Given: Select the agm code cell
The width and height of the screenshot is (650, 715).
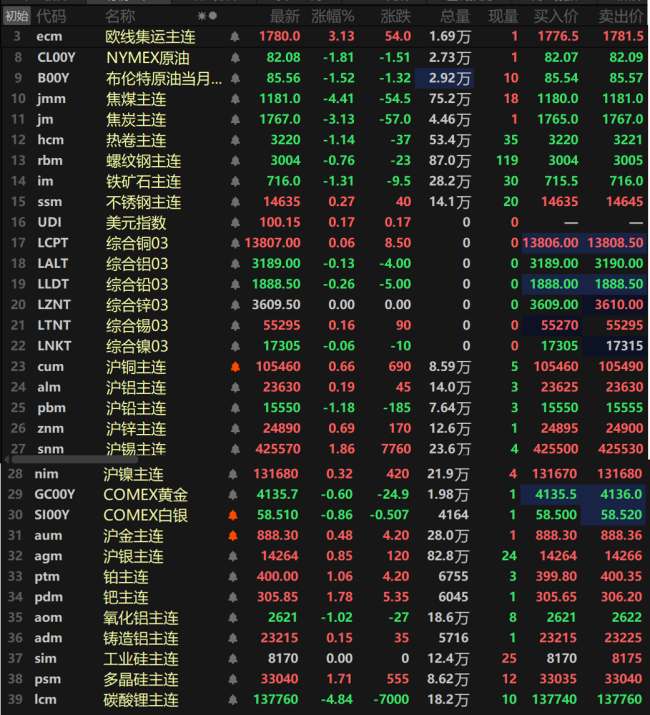Looking at the screenshot, I should pyautogui.click(x=48, y=556).
